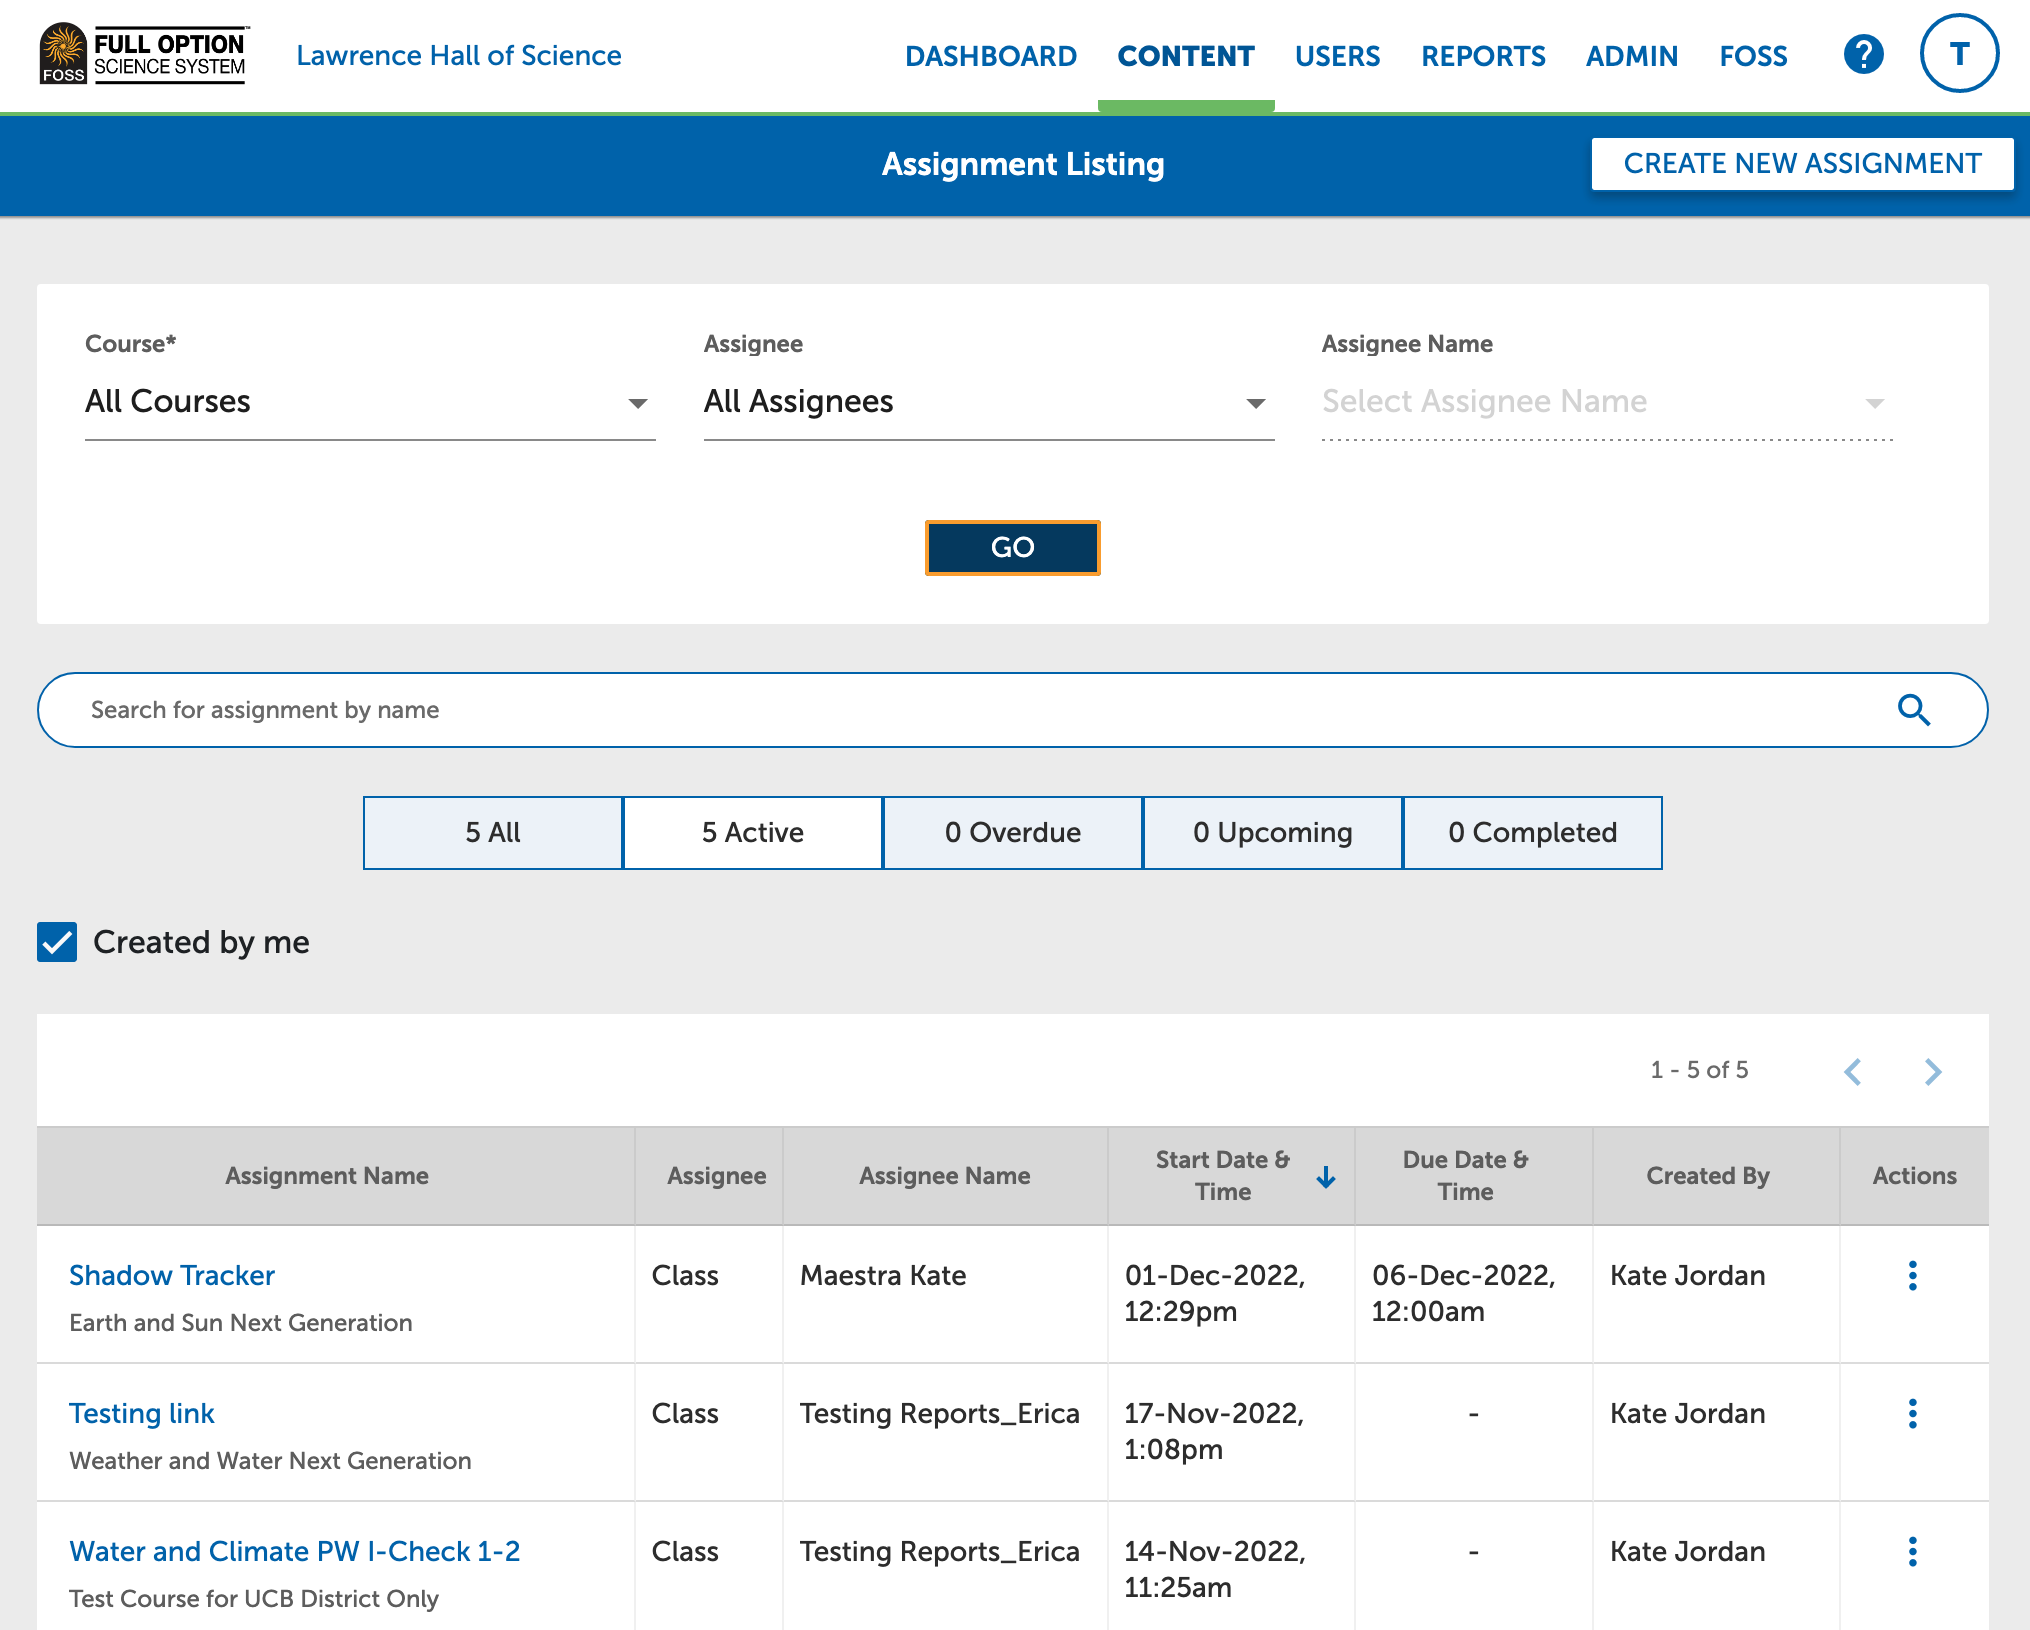
Task: Click the sort arrow on Start Date & Time
Action: point(1326,1177)
